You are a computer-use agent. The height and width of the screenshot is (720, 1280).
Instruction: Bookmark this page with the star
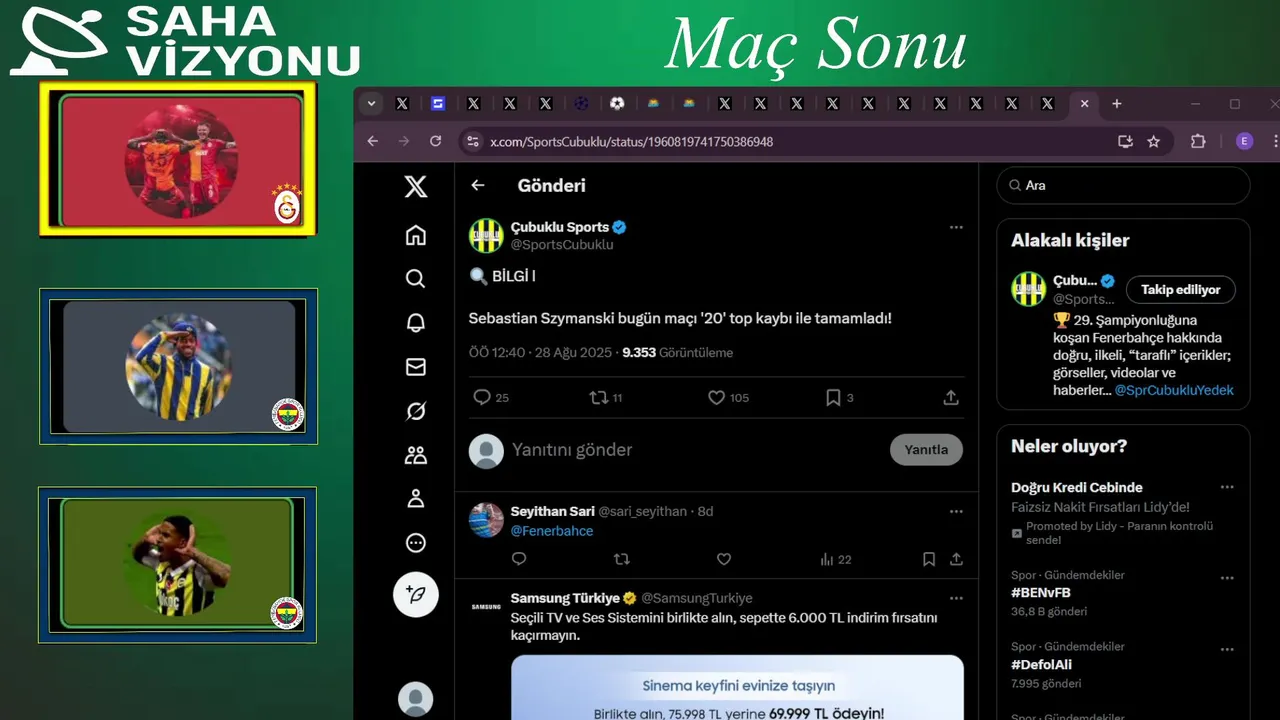pos(1153,142)
